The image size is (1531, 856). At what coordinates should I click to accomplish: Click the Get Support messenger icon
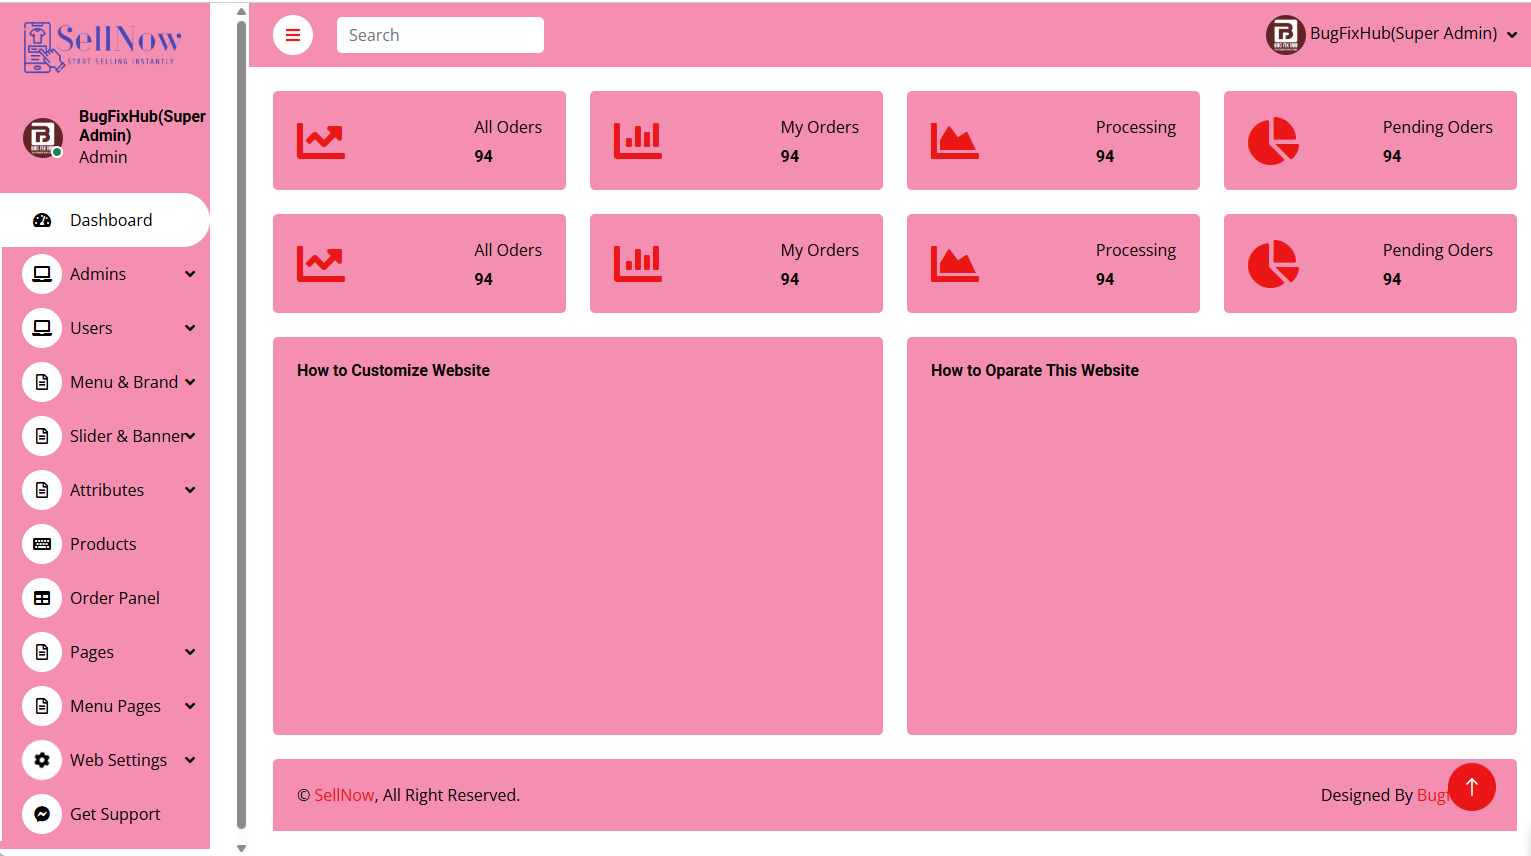(x=42, y=814)
